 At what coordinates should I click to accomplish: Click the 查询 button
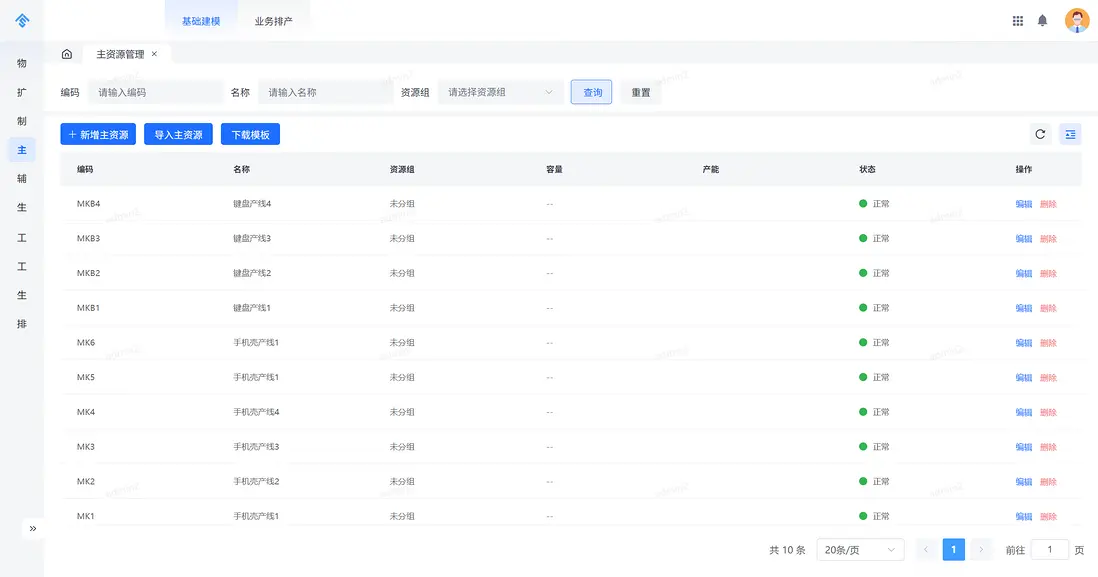click(x=592, y=92)
